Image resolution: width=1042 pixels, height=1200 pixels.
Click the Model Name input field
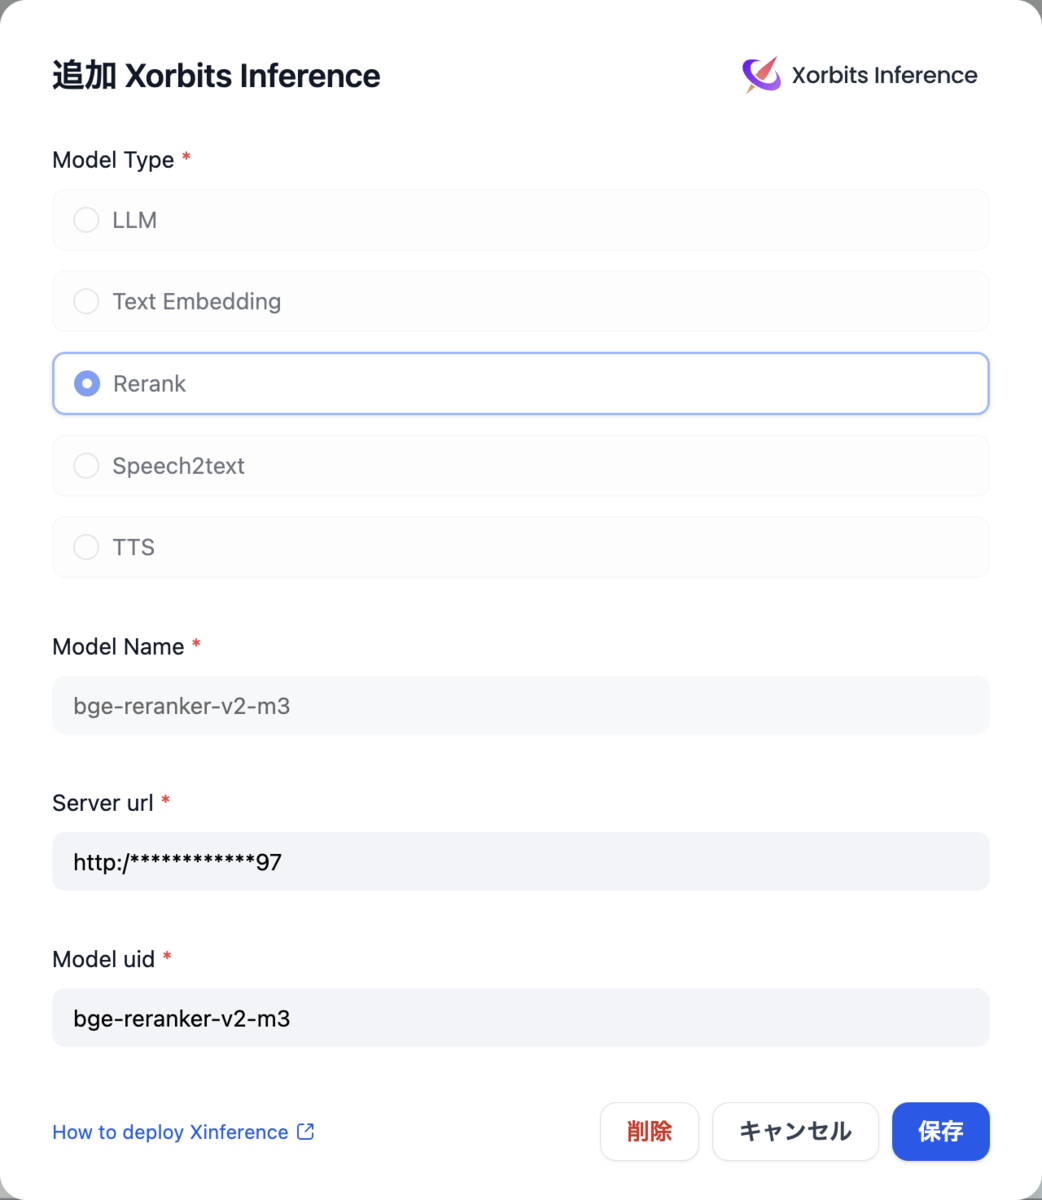coord(521,705)
